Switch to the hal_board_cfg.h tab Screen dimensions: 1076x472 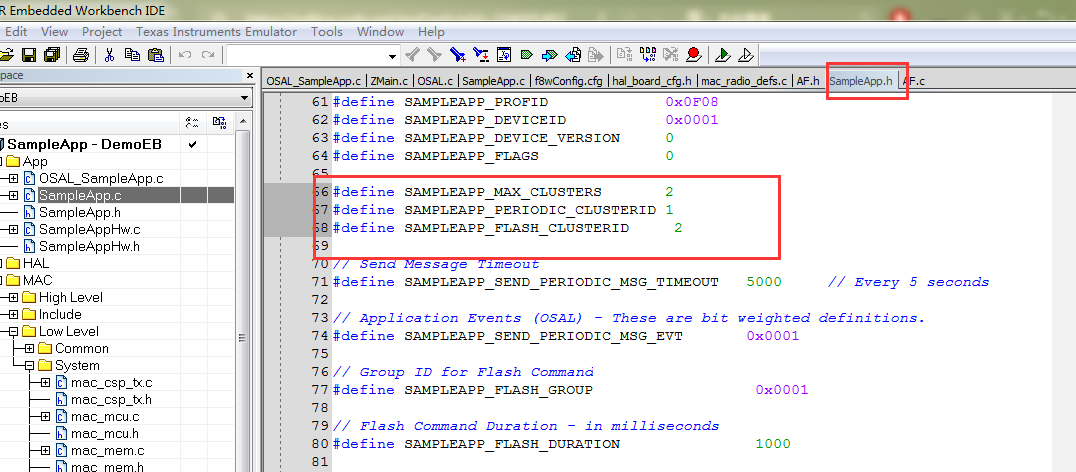651,81
